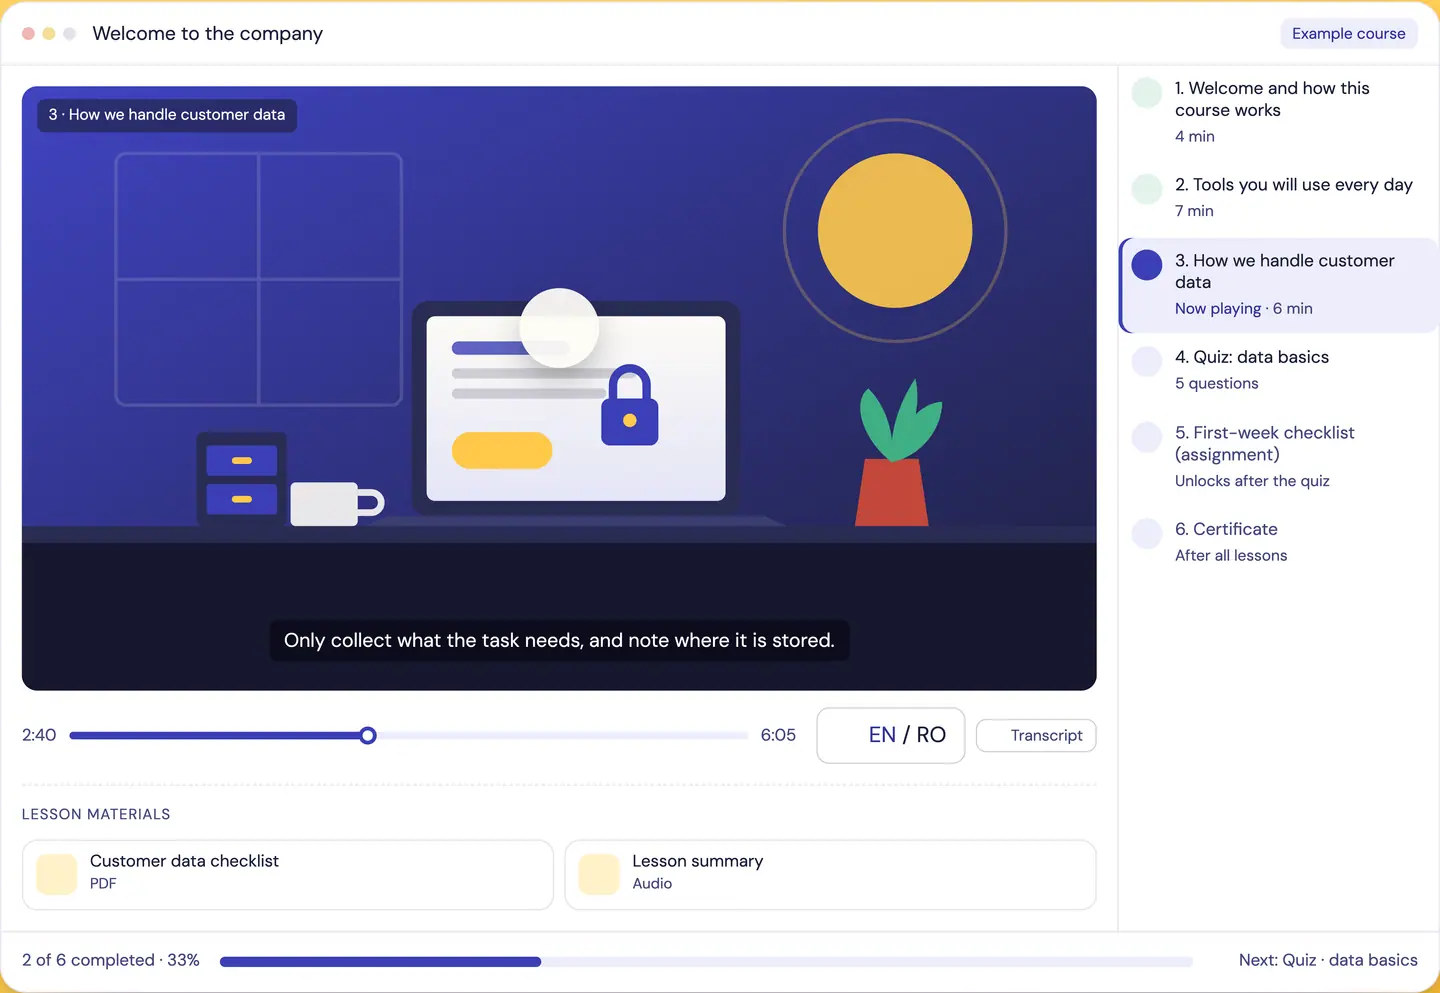Open the Transcript panel
This screenshot has height=993, width=1440.
coord(1036,735)
